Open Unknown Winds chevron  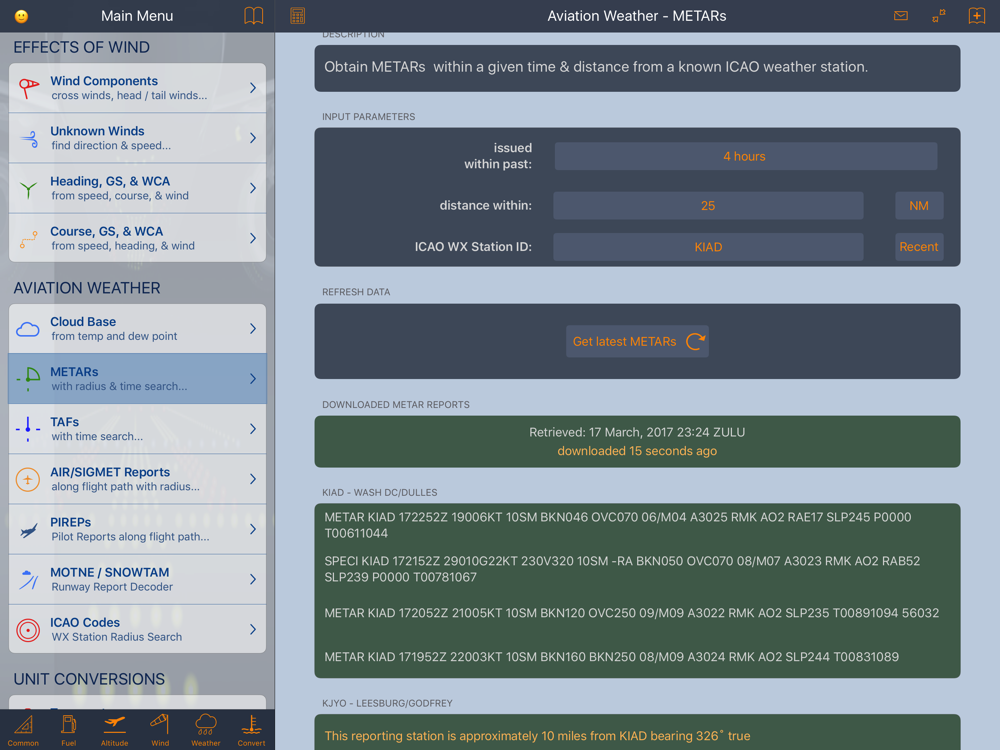(253, 138)
